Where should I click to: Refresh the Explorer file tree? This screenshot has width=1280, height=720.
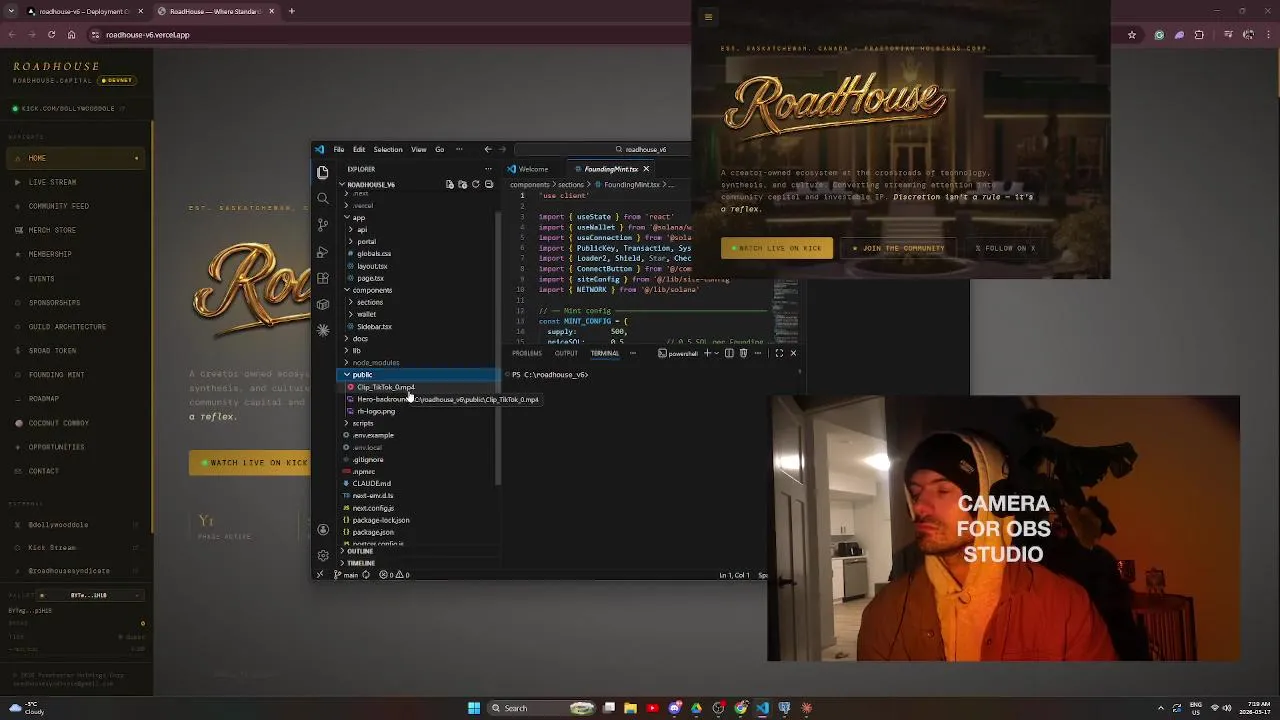click(x=475, y=185)
